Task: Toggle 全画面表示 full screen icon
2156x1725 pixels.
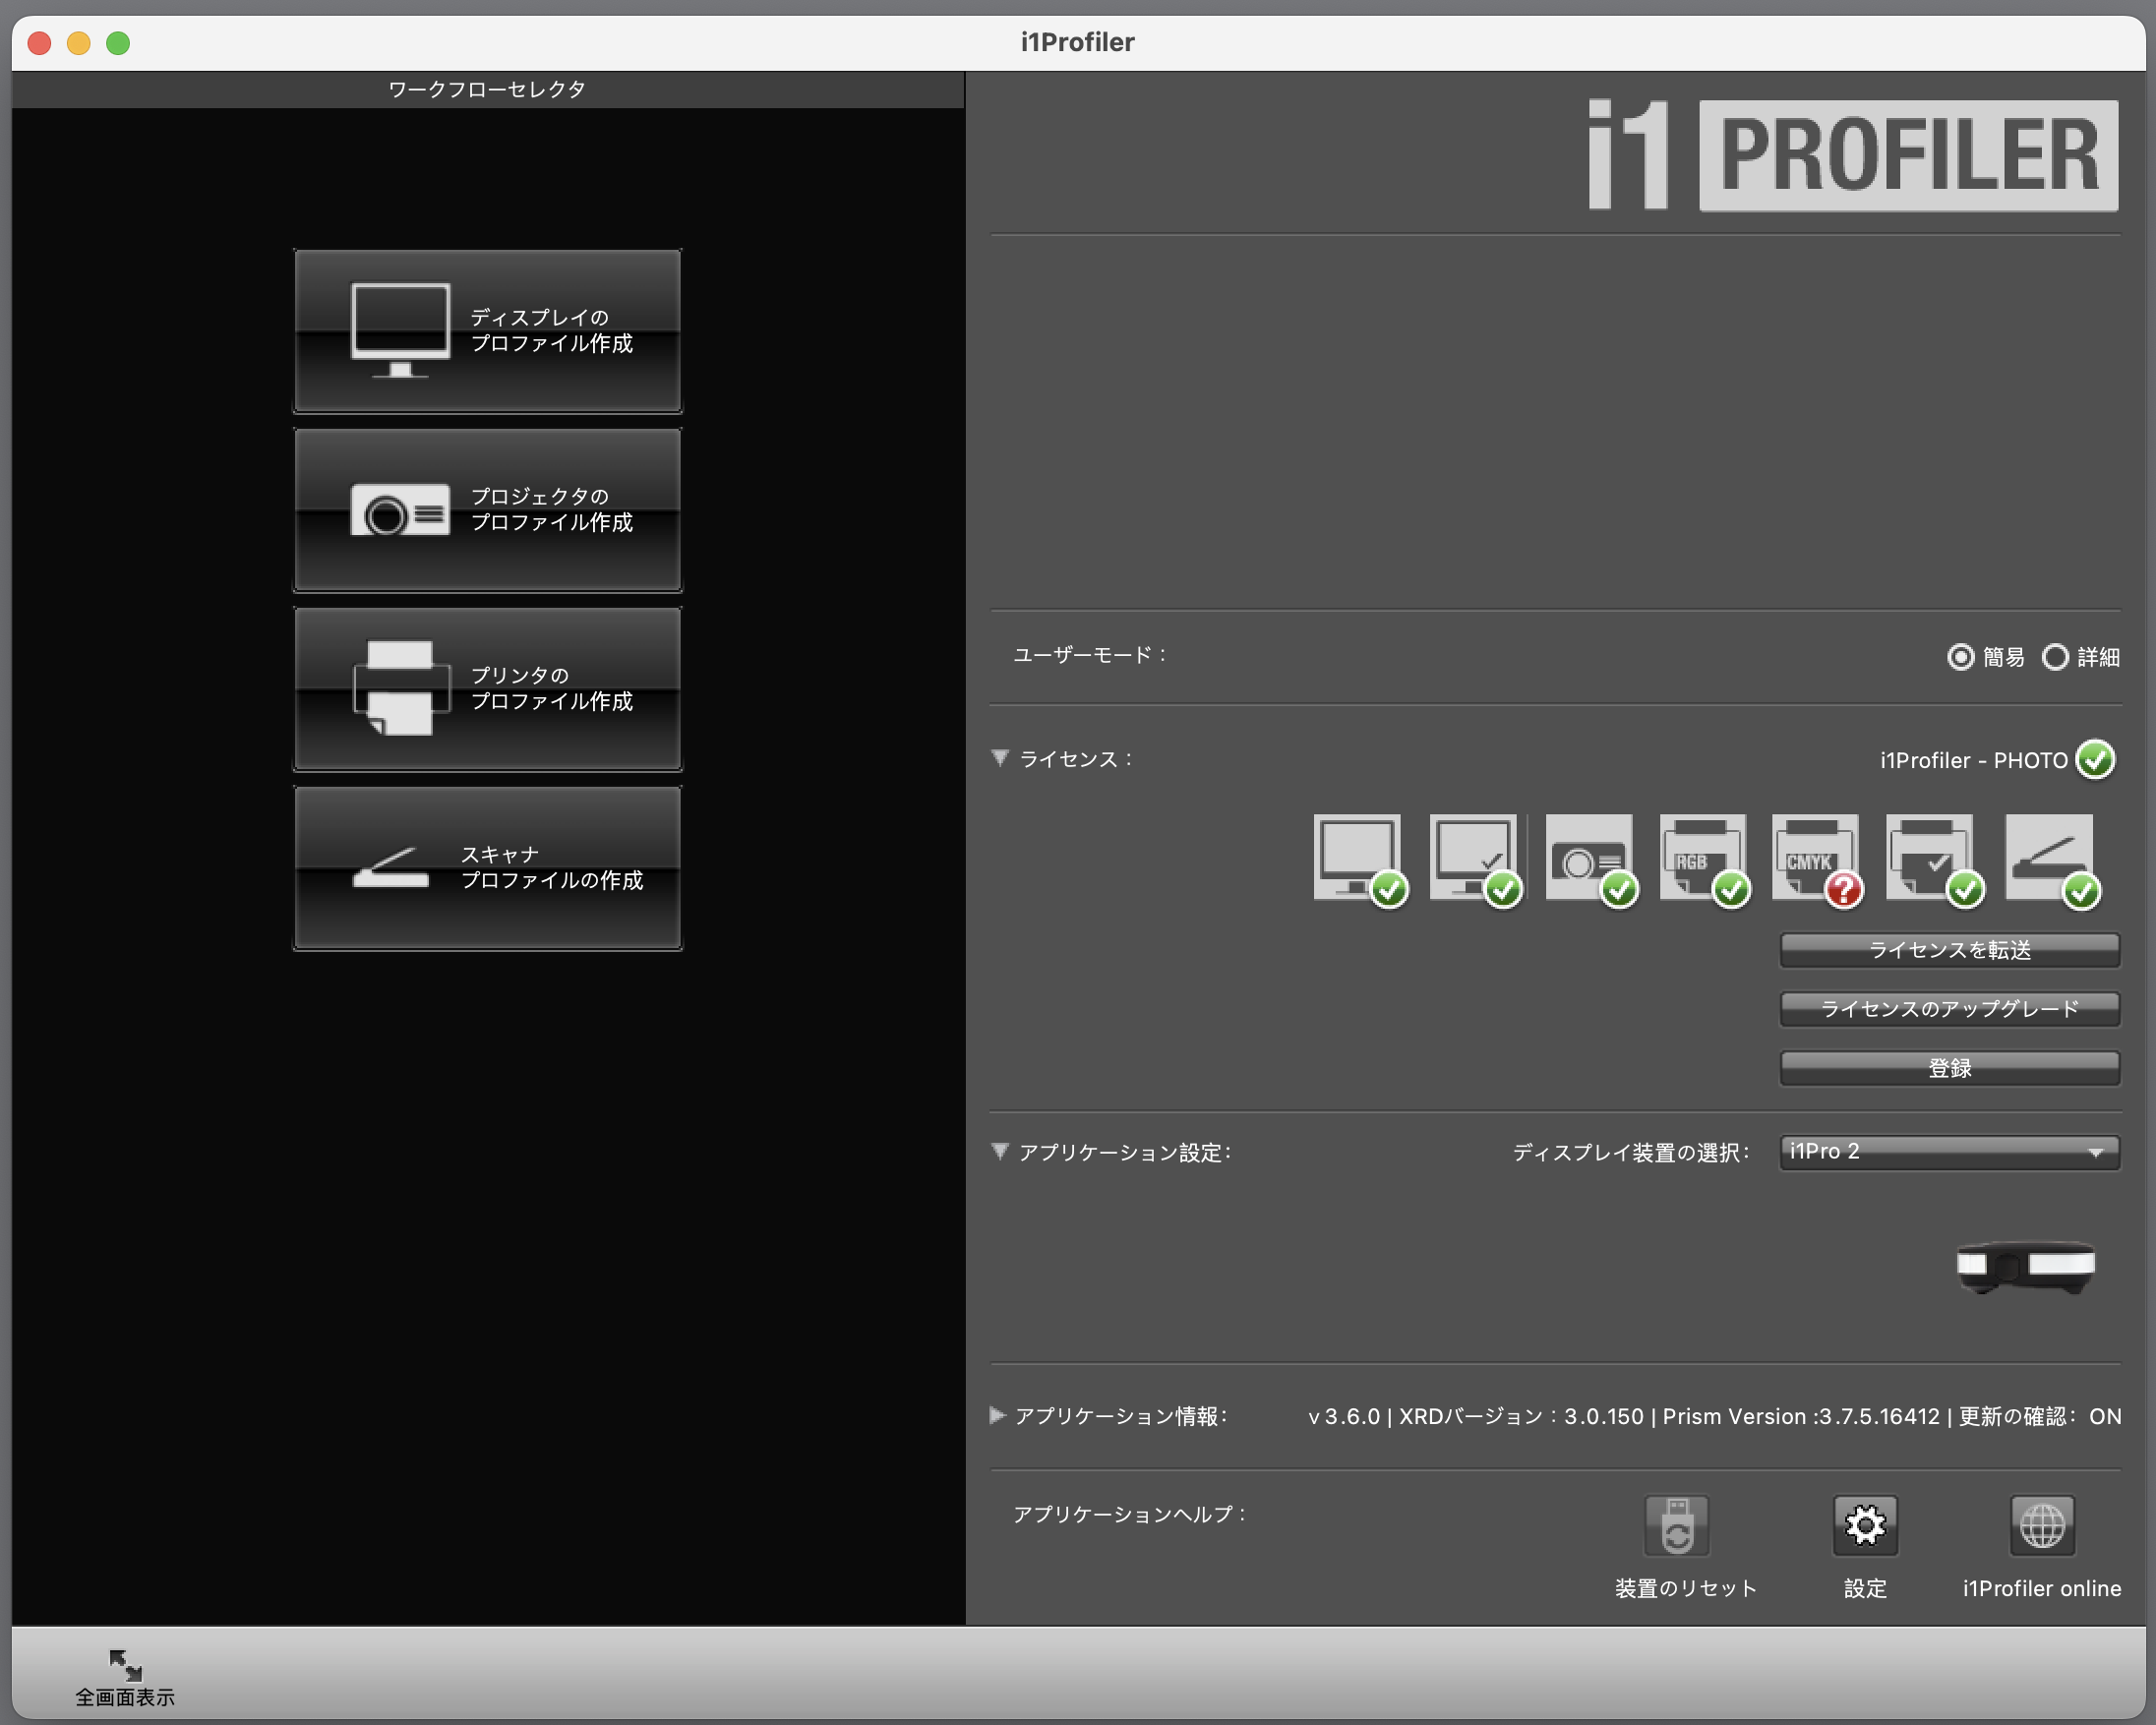Action: point(125,1665)
